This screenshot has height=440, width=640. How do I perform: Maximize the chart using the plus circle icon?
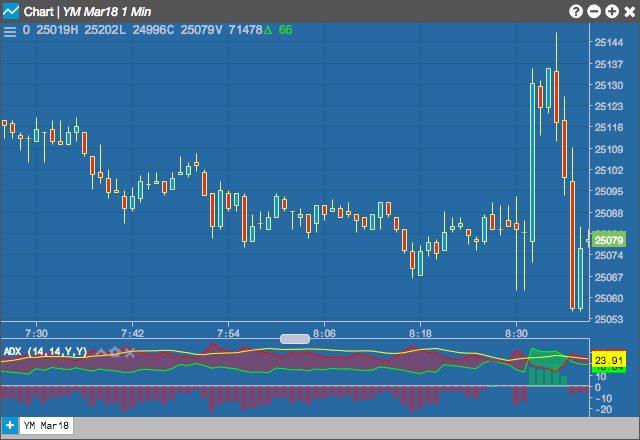(612, 11)
